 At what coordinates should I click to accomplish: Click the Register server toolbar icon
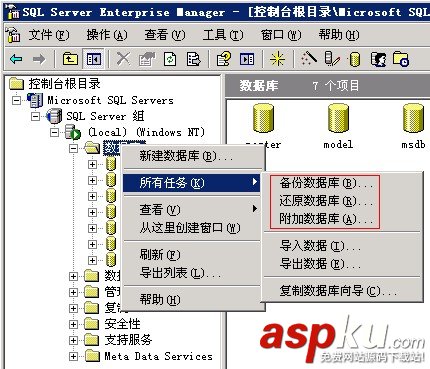332,59
